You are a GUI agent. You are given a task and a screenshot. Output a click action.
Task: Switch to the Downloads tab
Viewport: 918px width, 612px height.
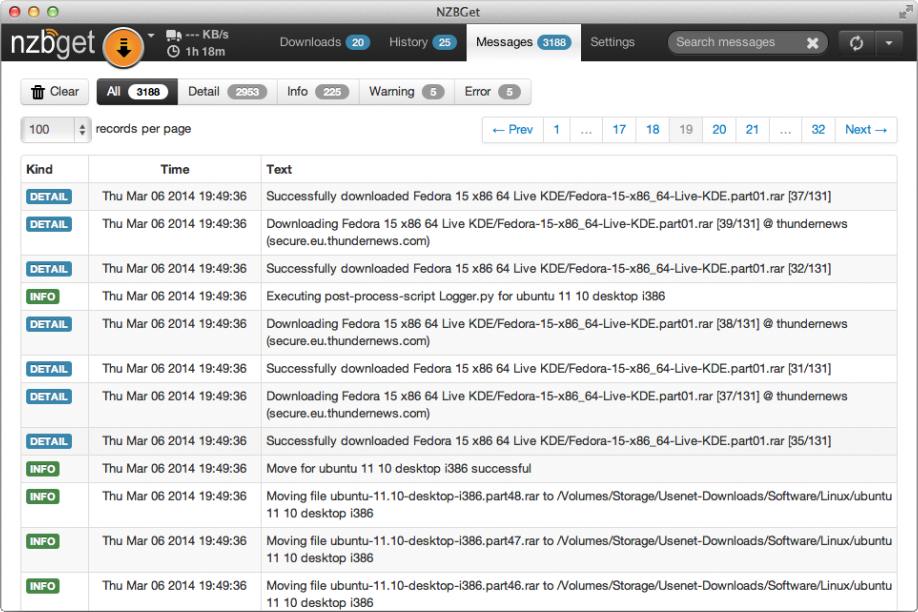point(324,42)
